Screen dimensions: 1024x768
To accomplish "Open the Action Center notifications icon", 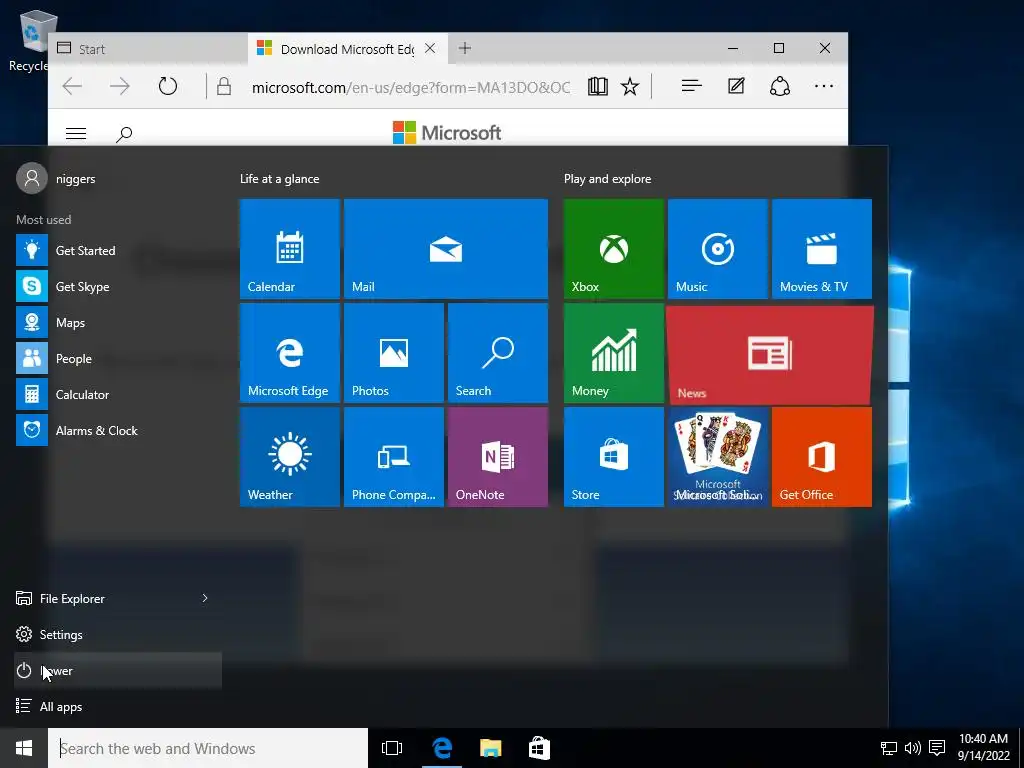I will pos(937,748).
